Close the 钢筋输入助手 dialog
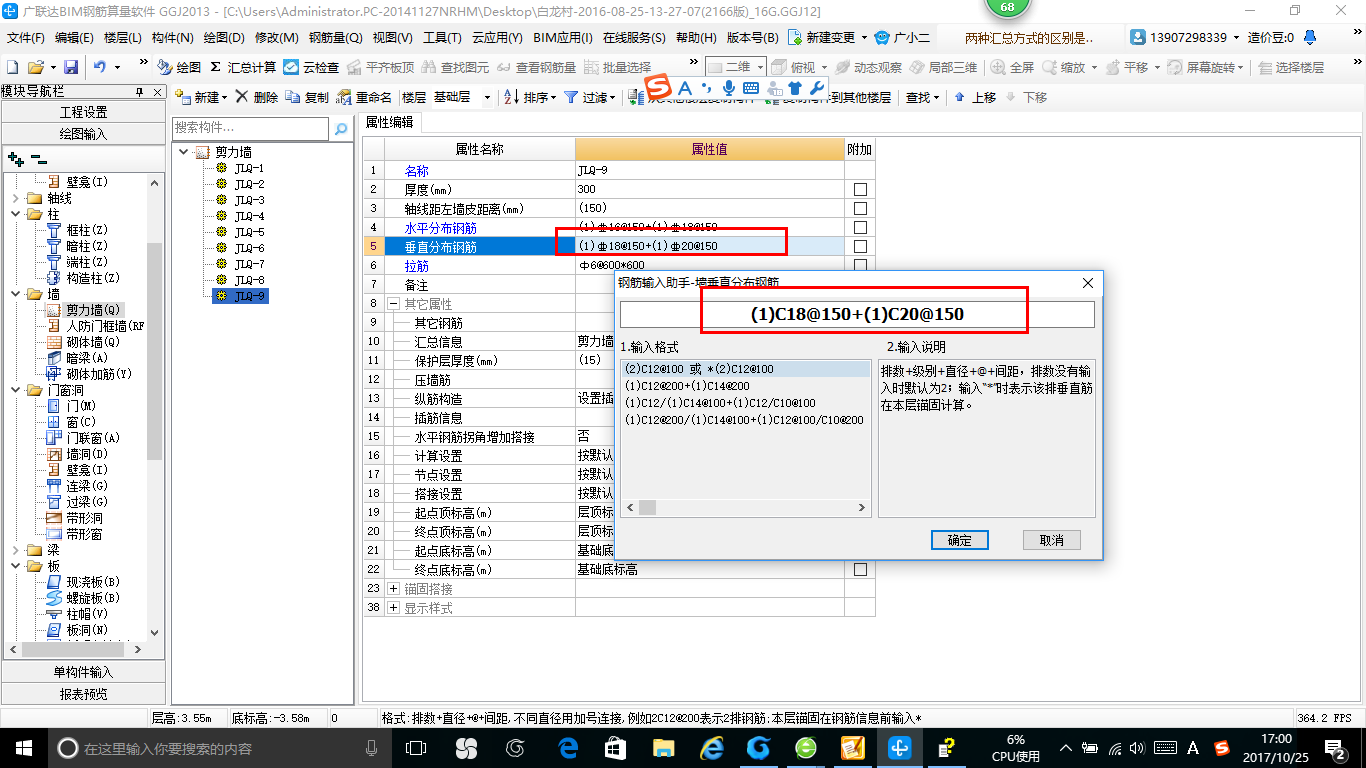Screen dimensions: 1366x768 tap(1089, 283)
